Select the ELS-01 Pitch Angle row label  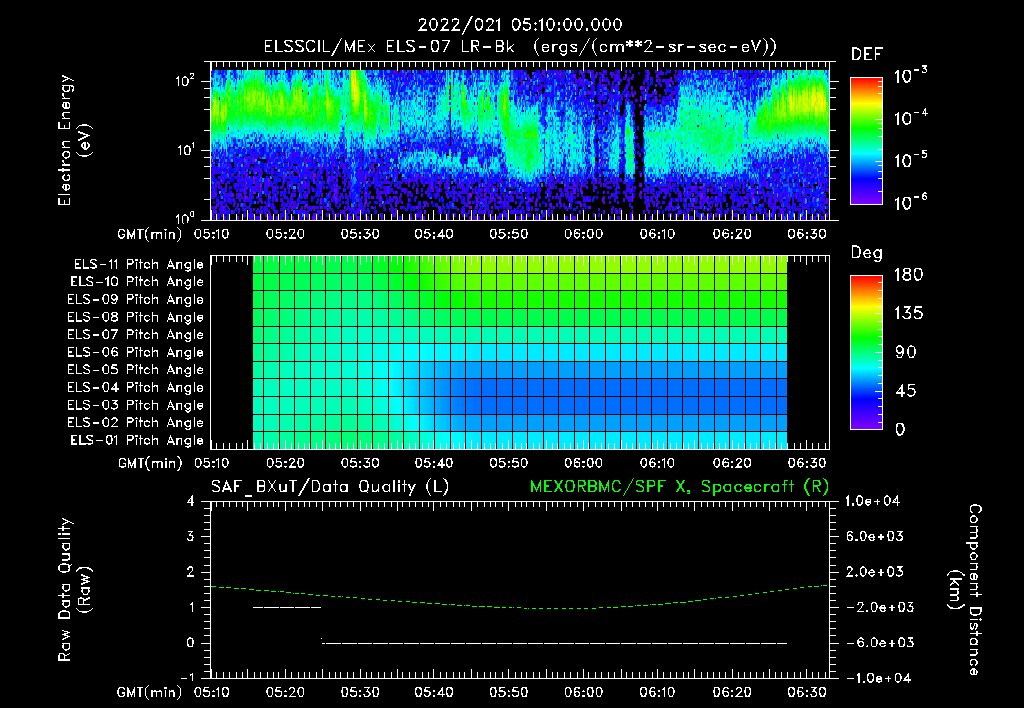tap(137, 440)
